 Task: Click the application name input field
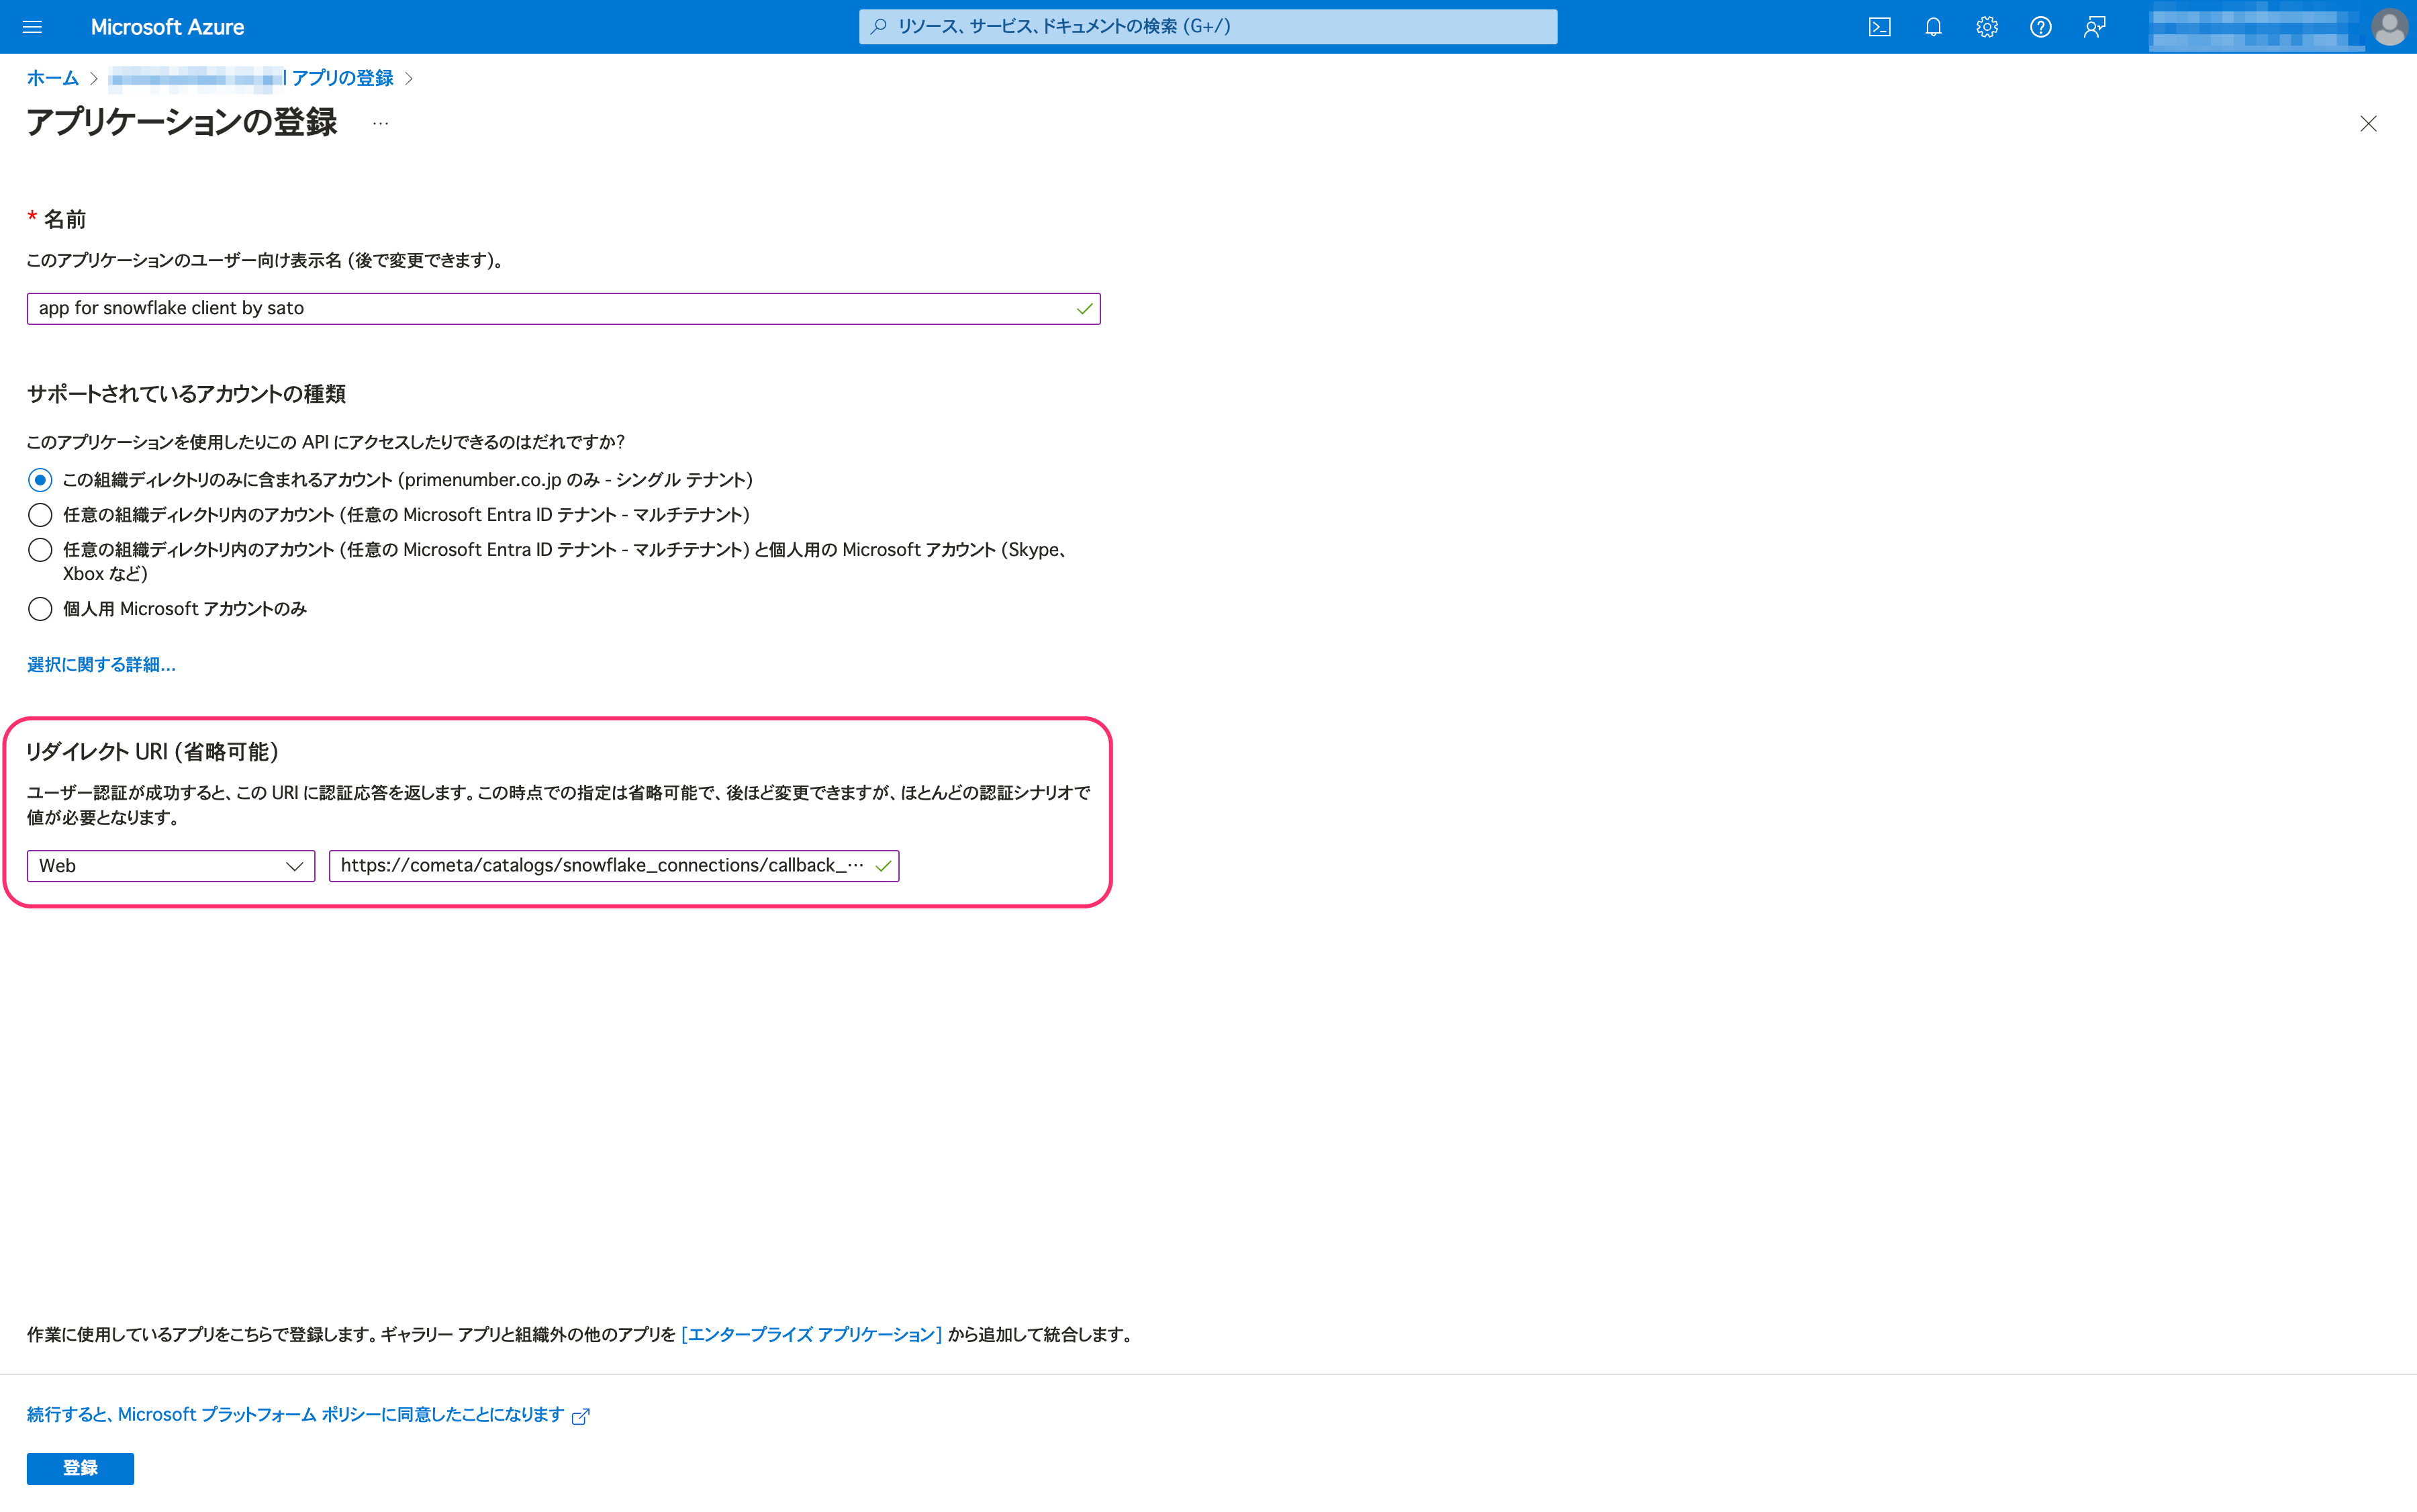tap(563, 308)
